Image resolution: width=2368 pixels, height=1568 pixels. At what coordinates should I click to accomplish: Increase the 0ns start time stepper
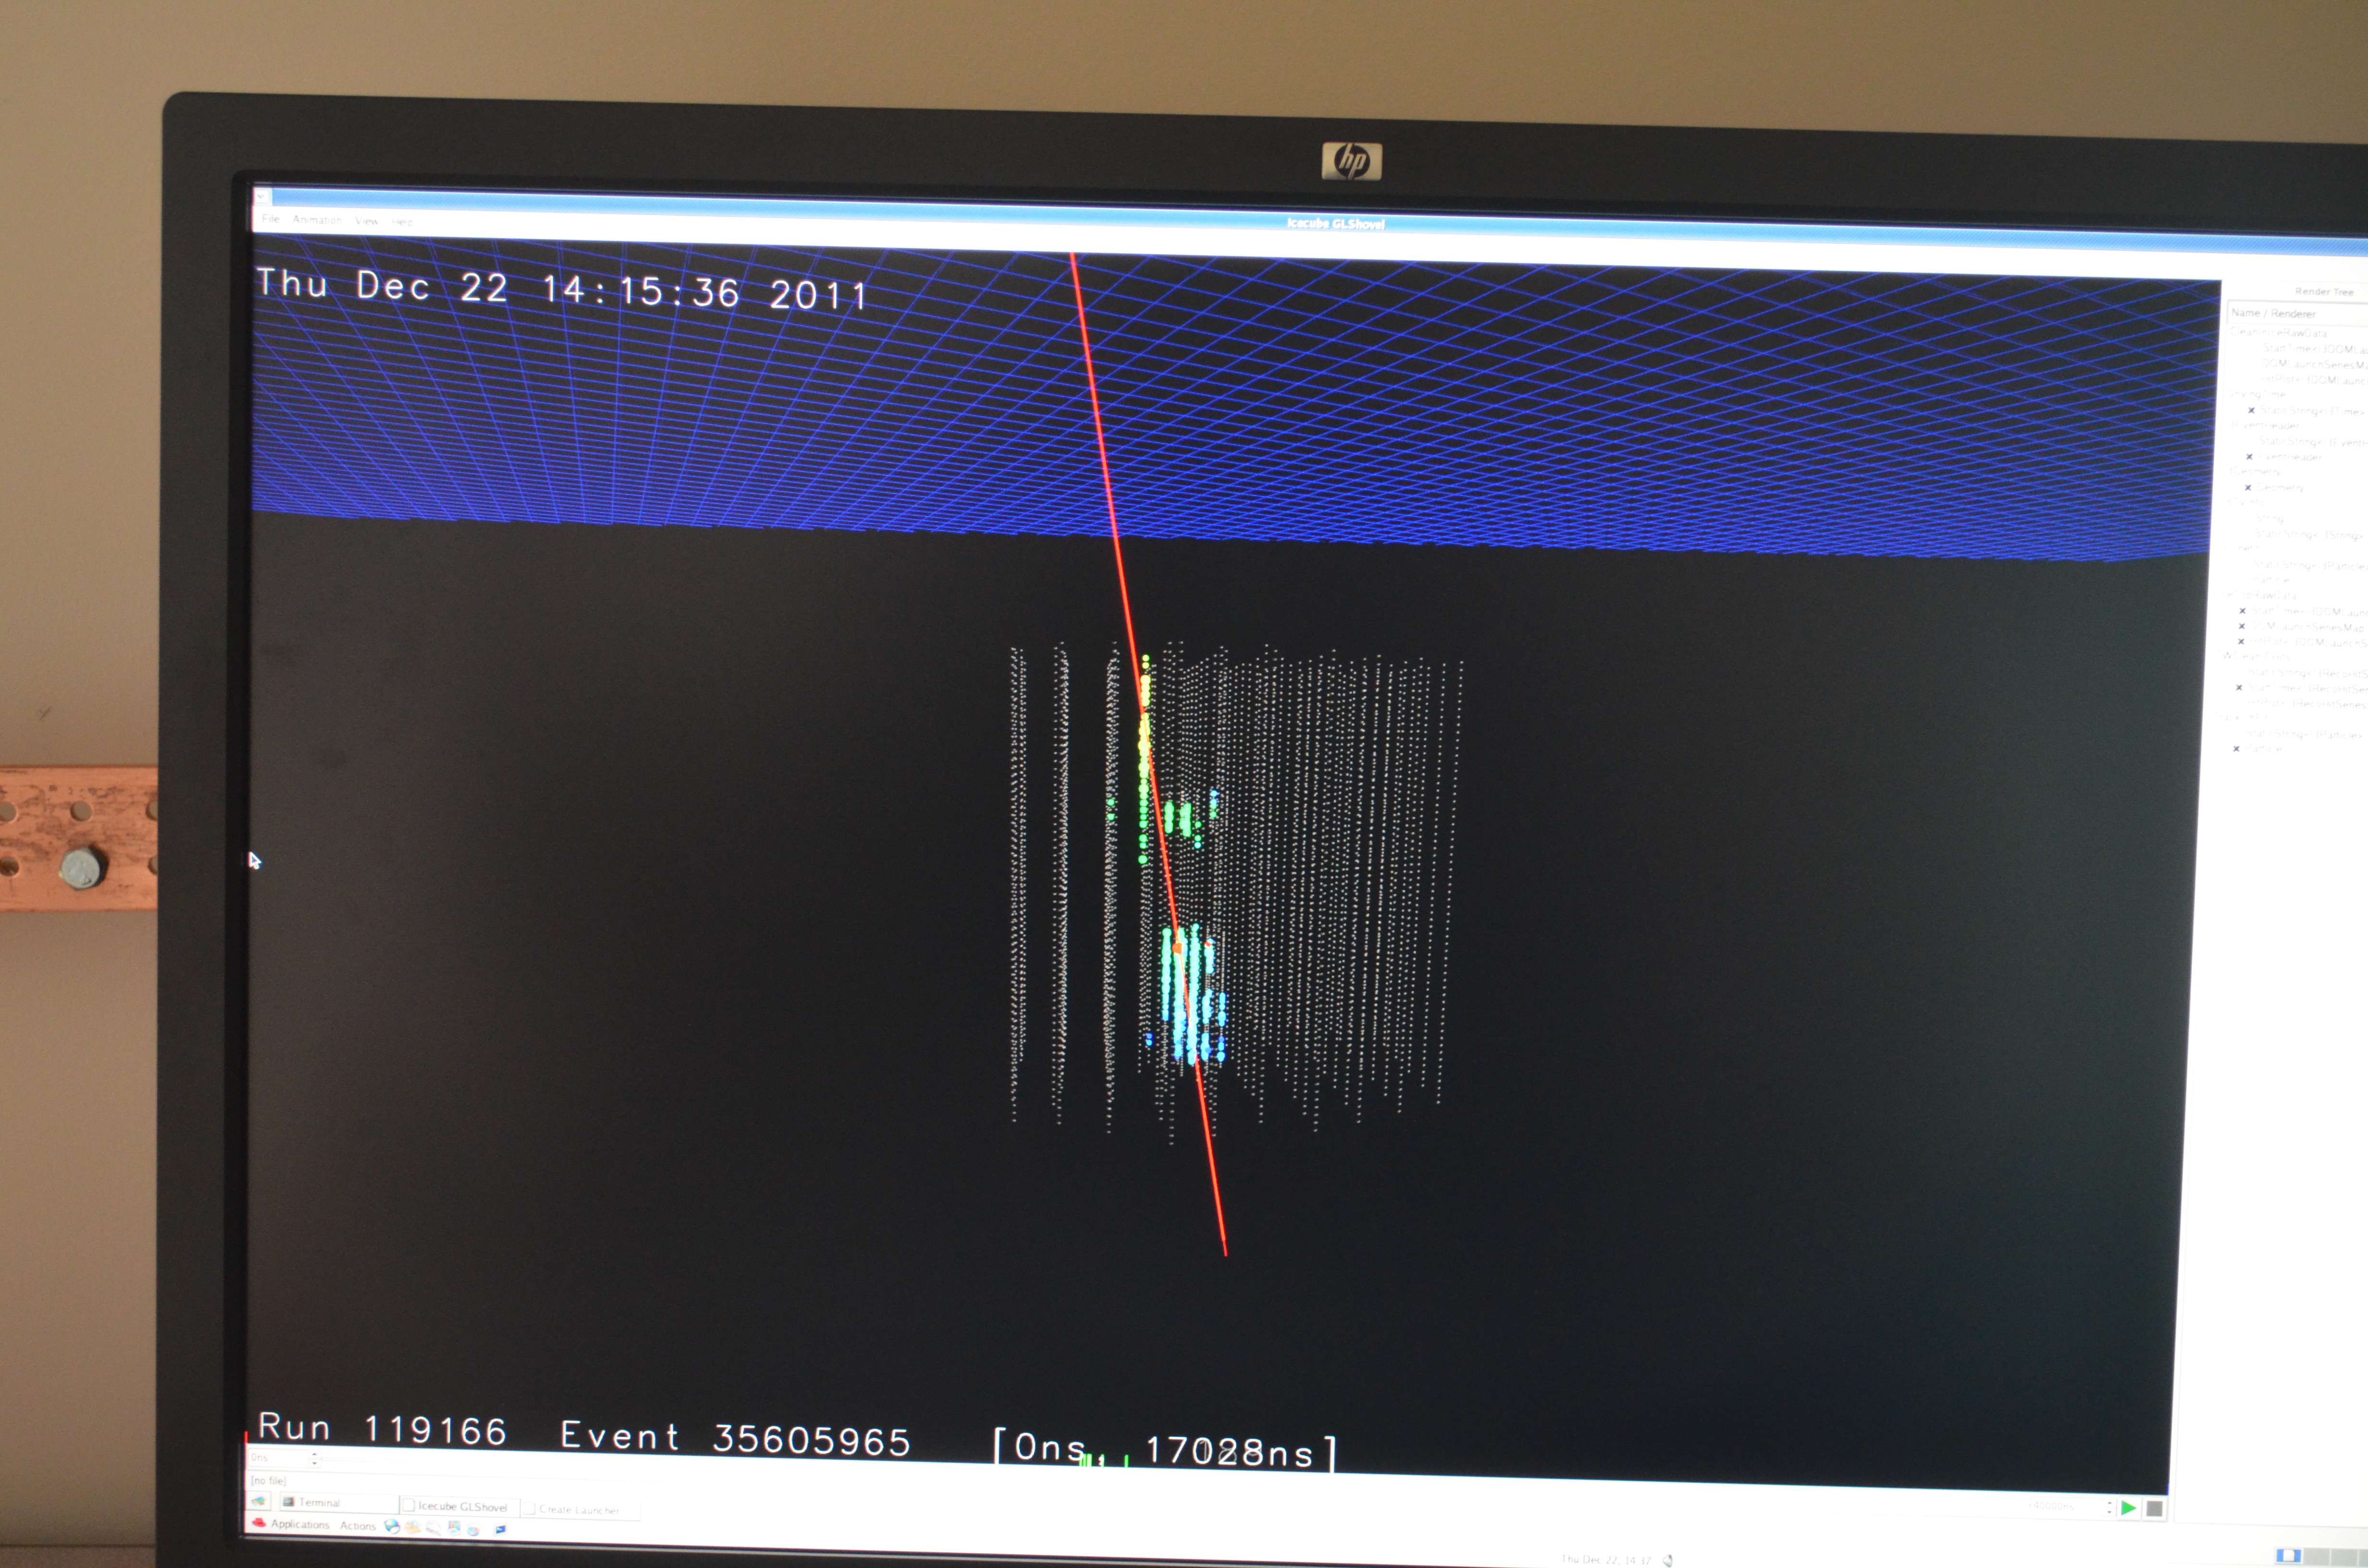(x=315, y=1454)
